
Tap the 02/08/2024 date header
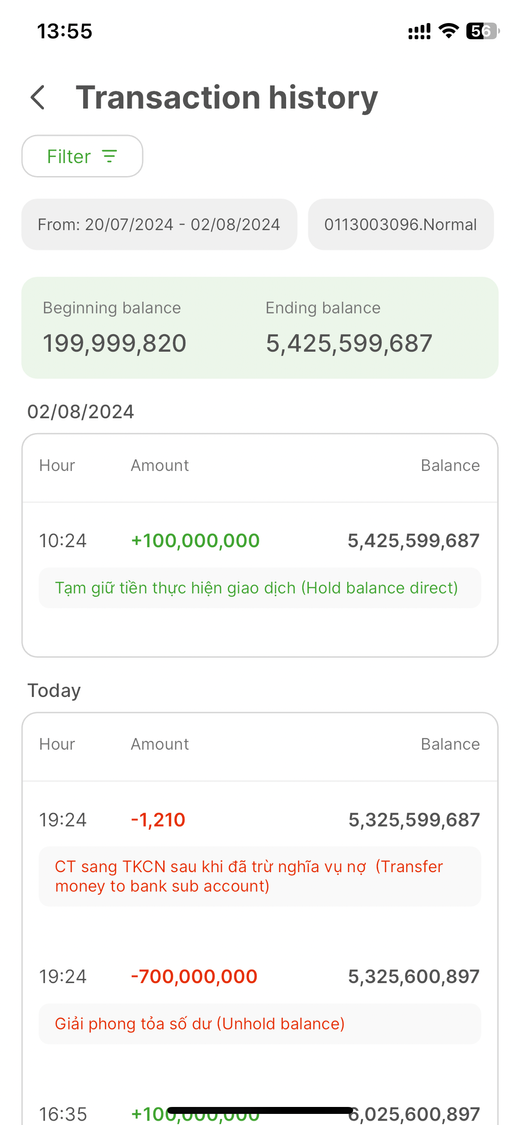(81, 412)
